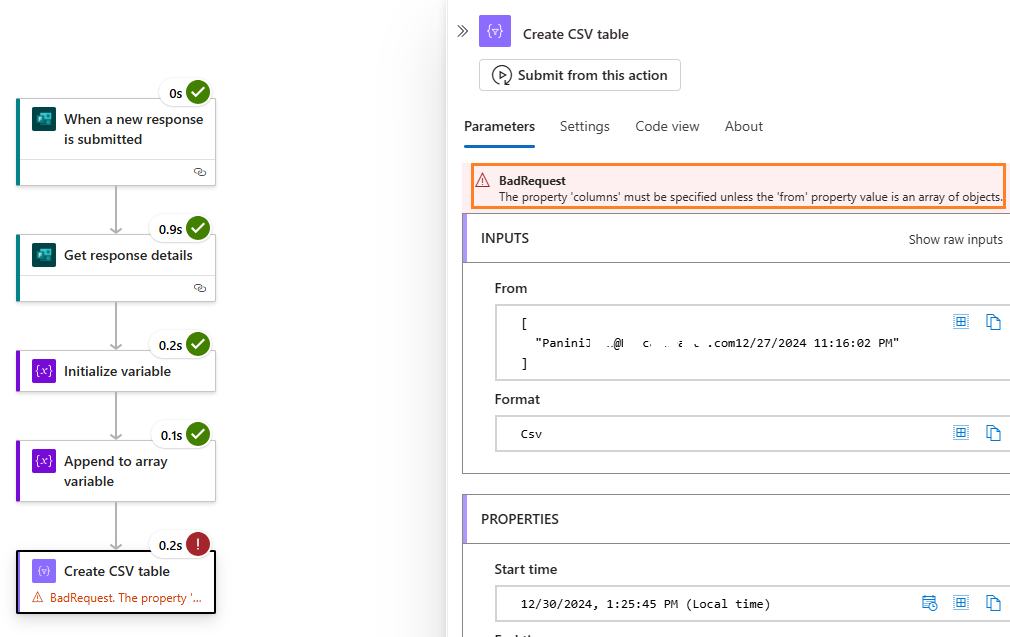Click Forms icon on trigger node
Viewport: 1010px width, 637px height.
(44, 119)
